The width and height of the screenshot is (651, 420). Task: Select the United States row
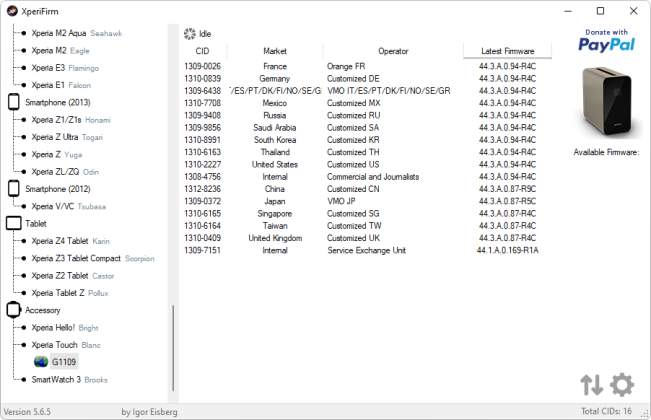pos(367,164)
